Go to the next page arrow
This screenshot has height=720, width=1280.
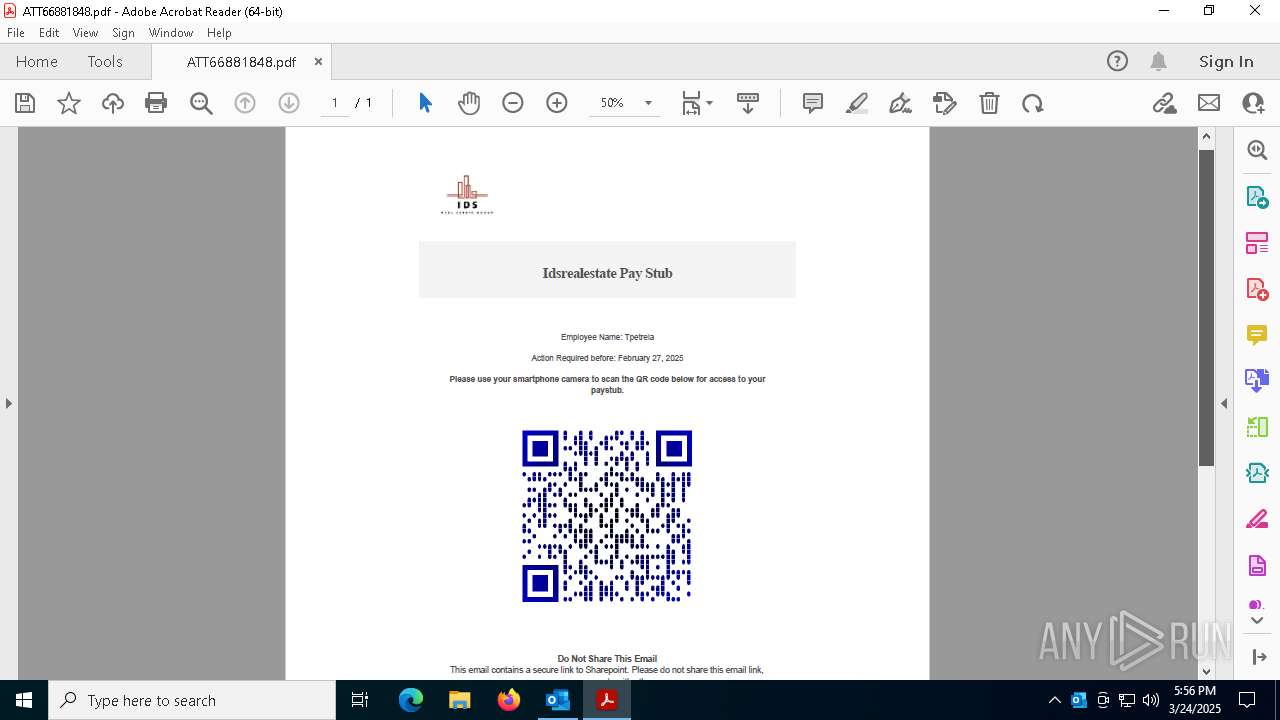click(x=289, y=103)
